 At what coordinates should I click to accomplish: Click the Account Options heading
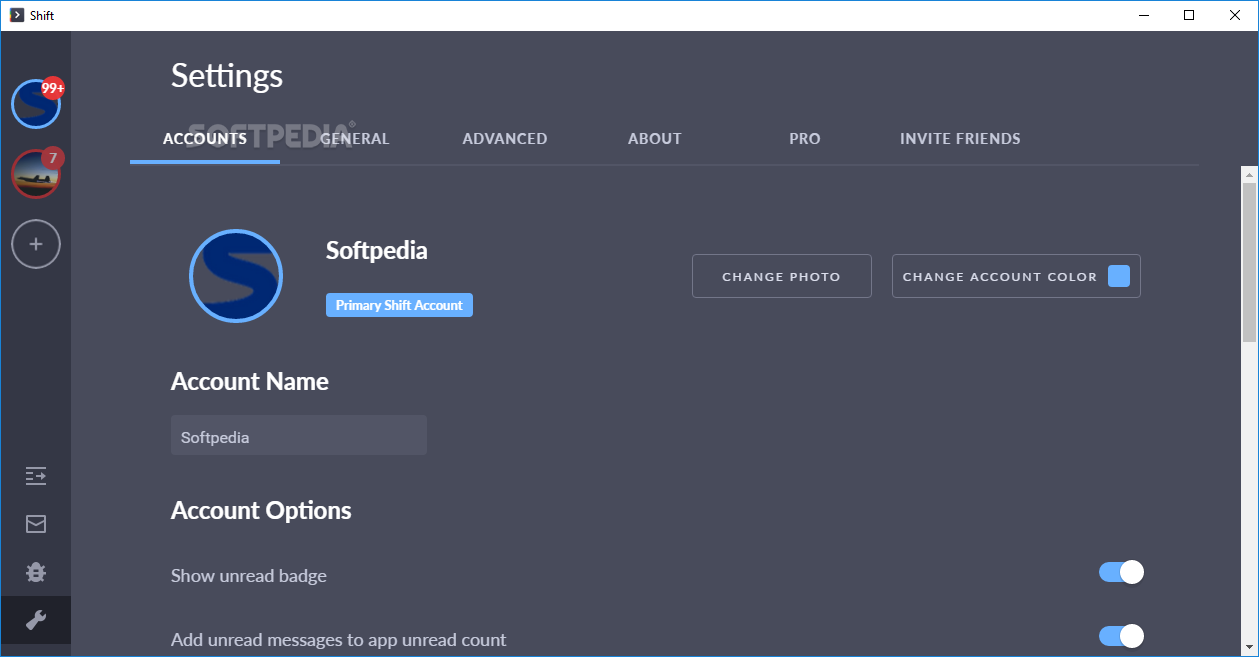261,511
